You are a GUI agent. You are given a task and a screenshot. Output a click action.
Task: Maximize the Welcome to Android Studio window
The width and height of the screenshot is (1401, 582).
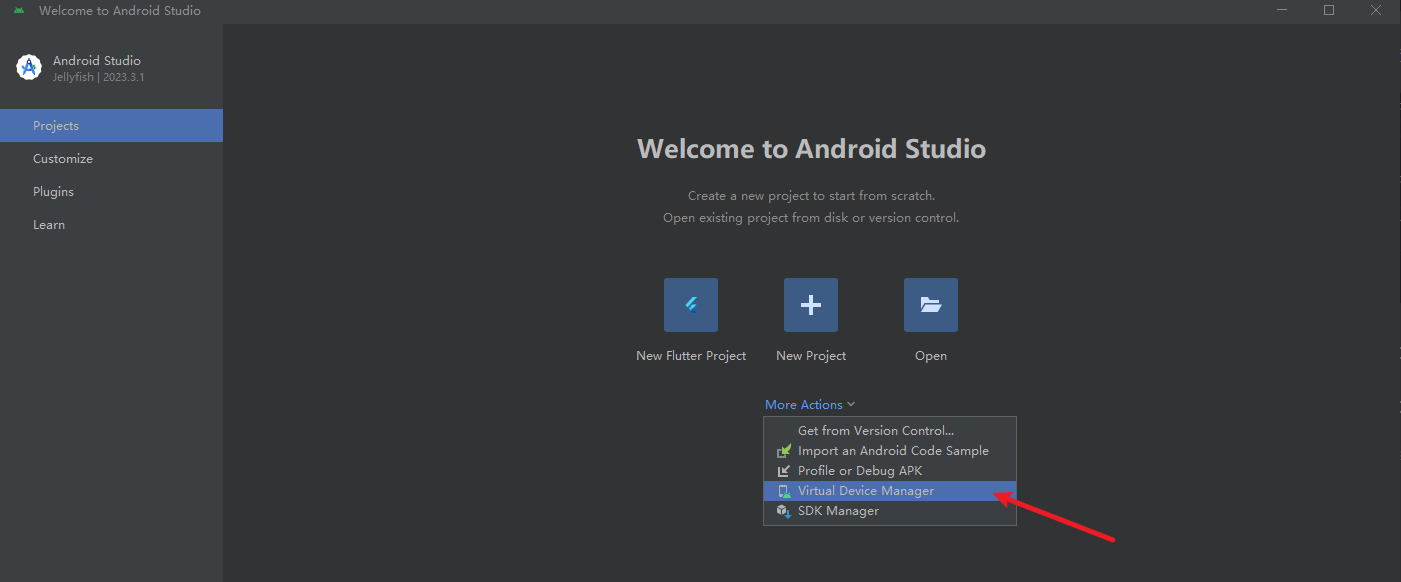(x=1329, y=11)
